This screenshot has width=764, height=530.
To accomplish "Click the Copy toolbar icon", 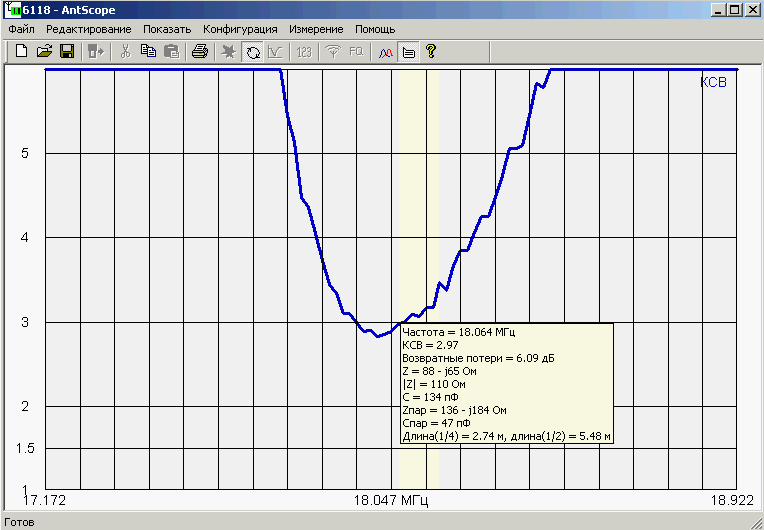I will (148, 52).
